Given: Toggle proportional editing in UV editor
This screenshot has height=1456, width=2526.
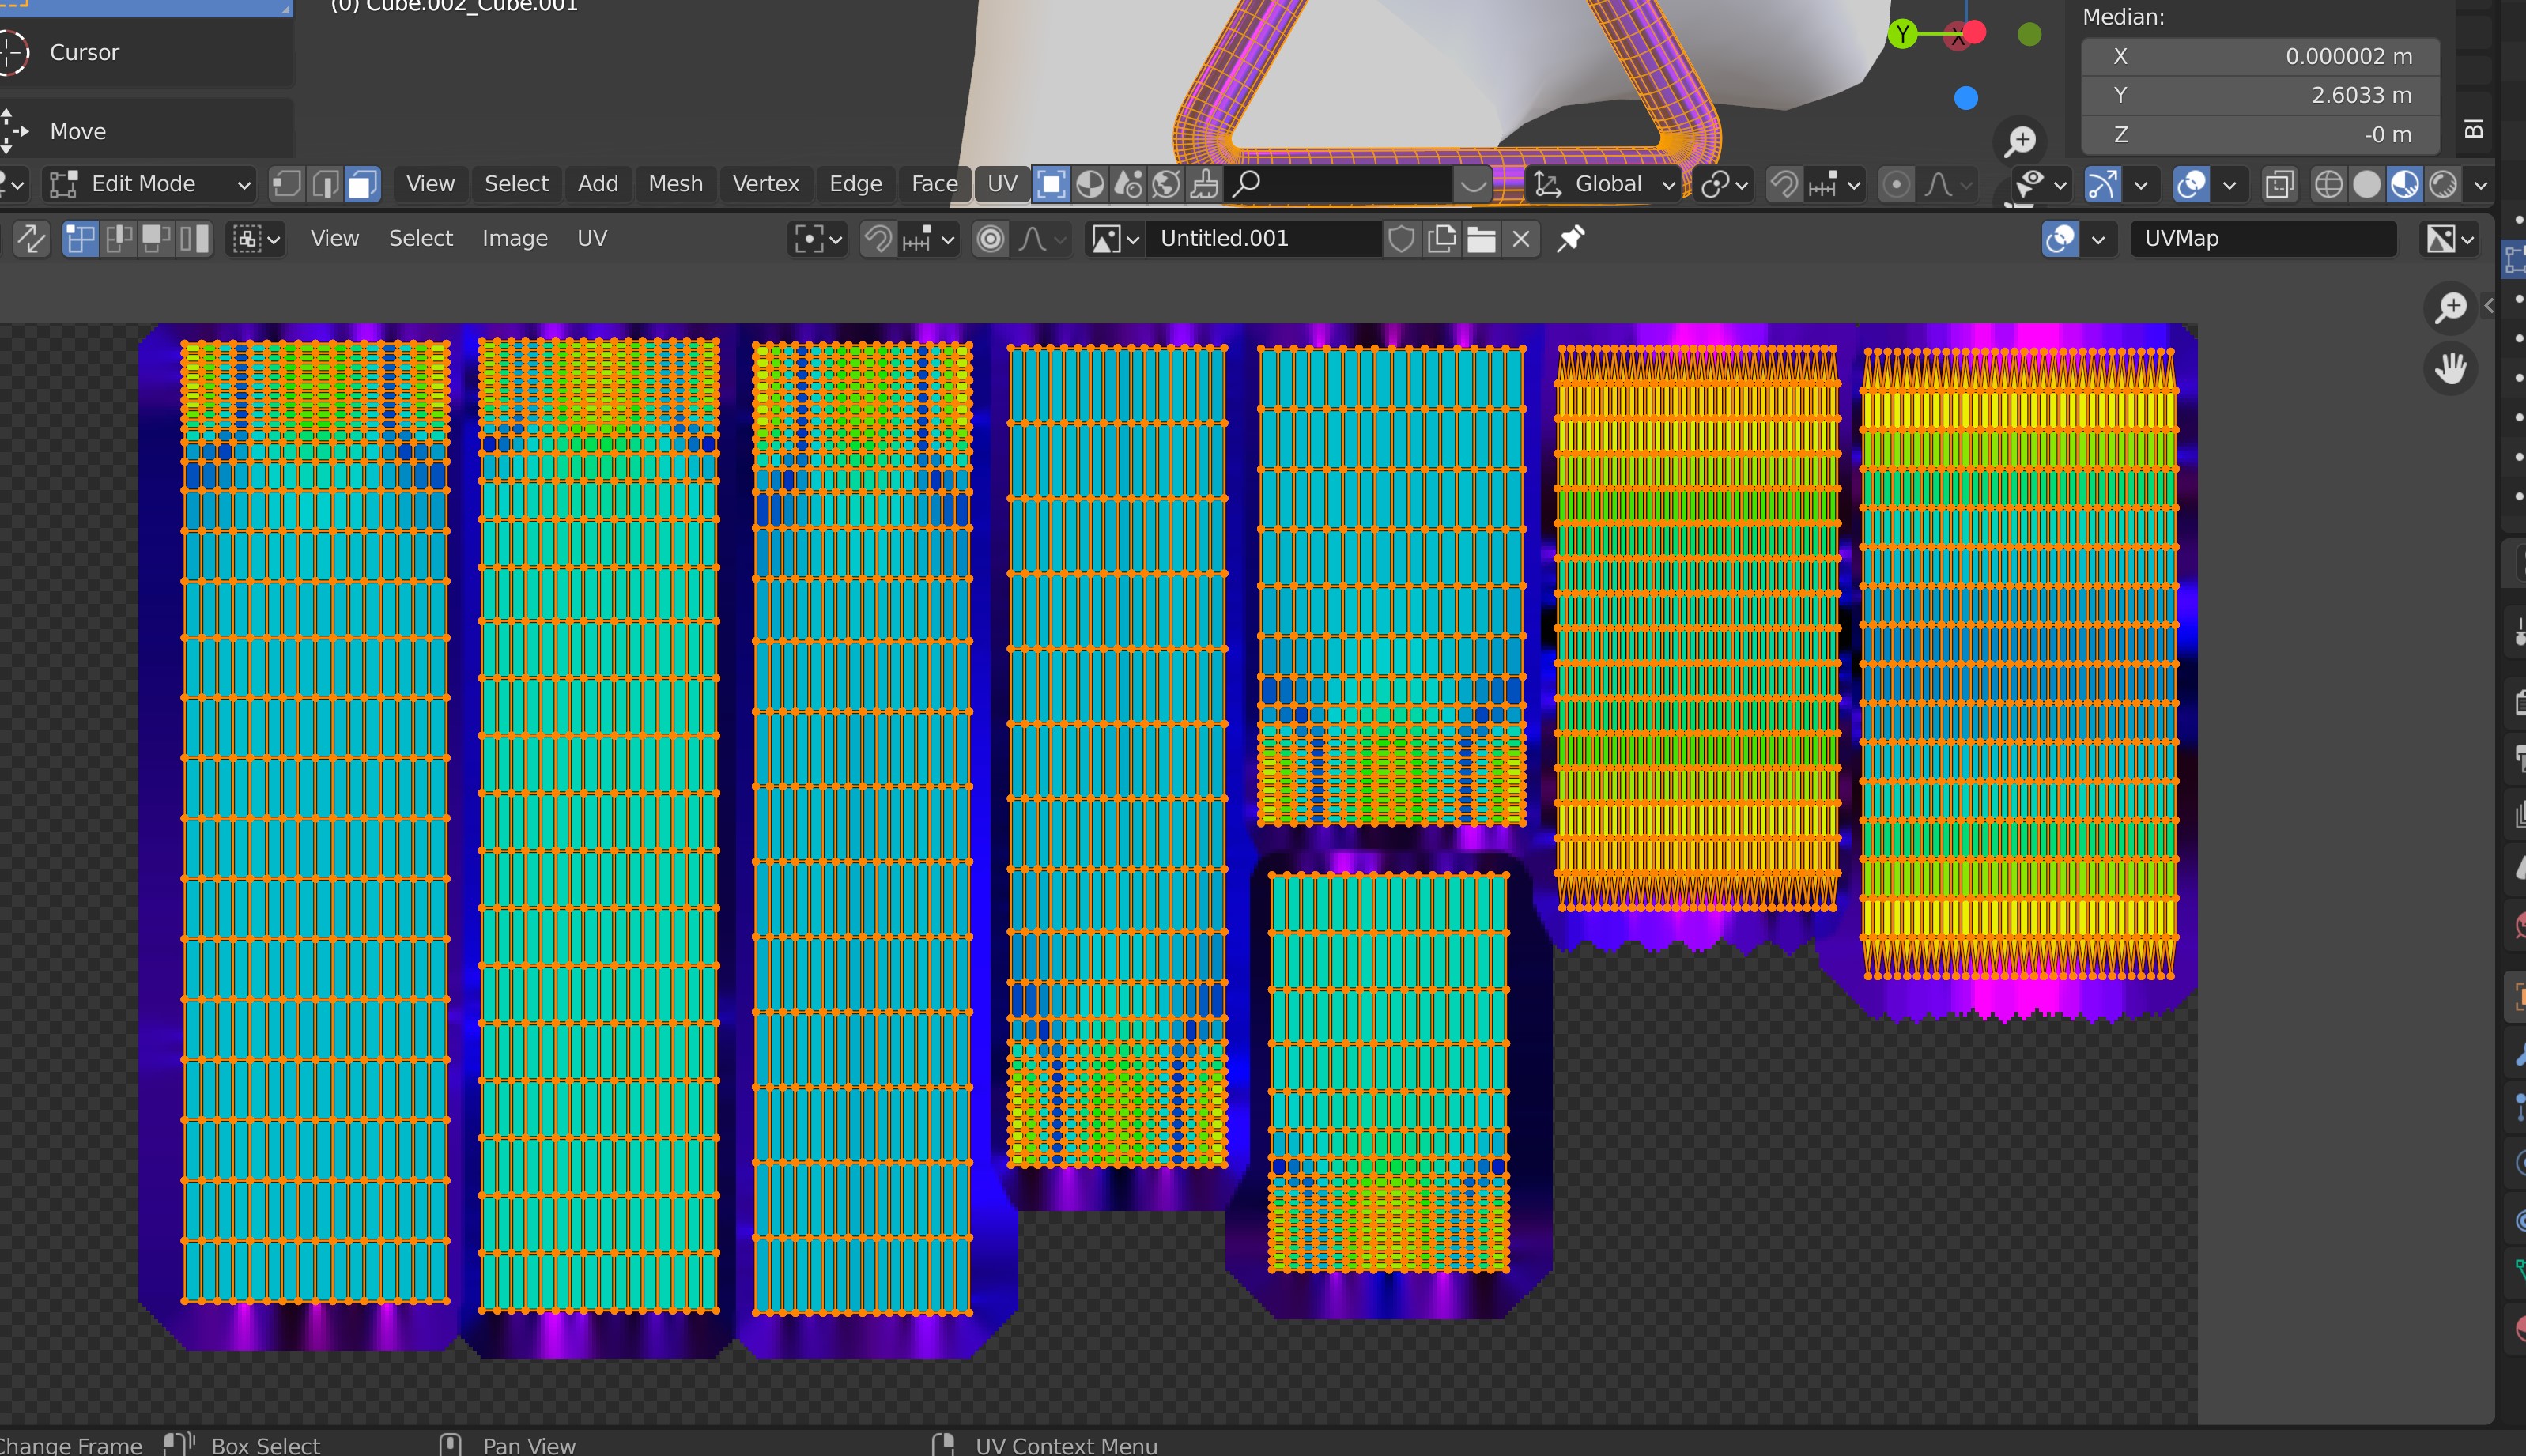Looking at the screenshot, I should pos(990,238).
